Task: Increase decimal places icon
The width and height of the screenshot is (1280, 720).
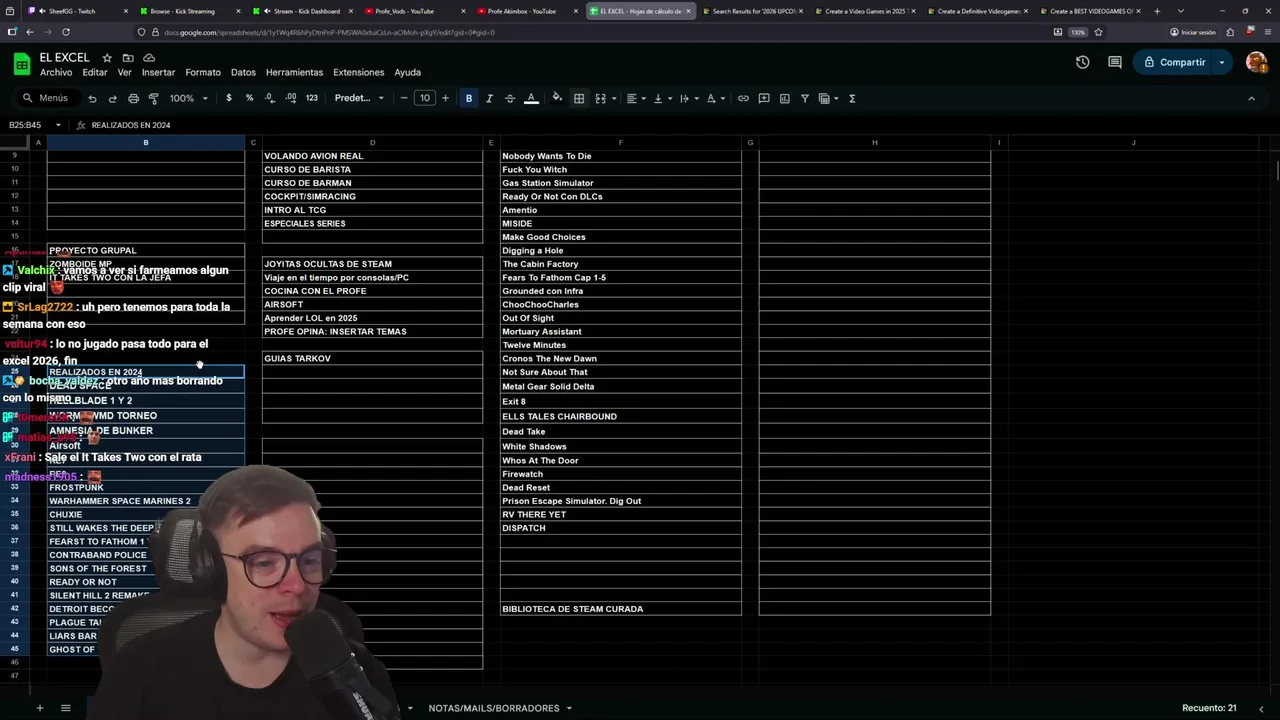Action: 291,98
